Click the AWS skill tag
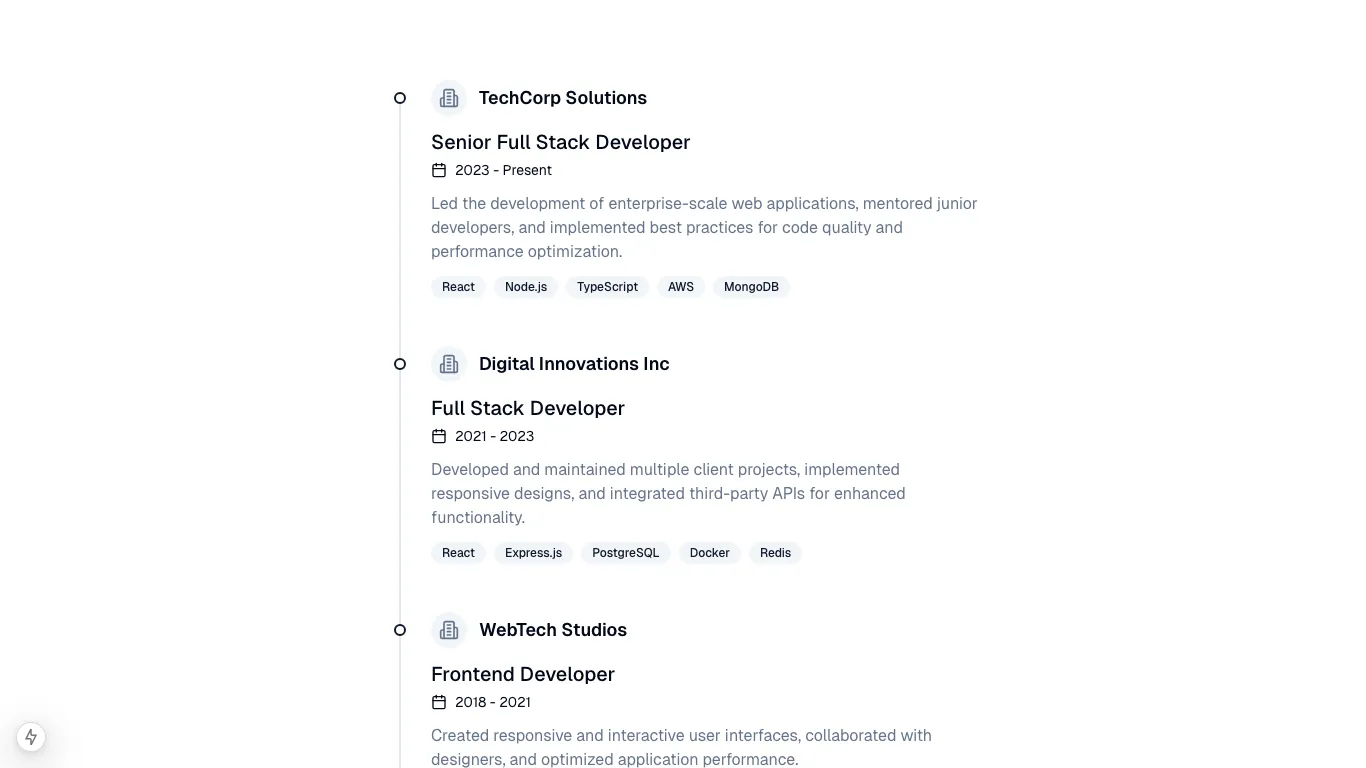Viewport: 1366px width, 768px height. click(681, 287)
